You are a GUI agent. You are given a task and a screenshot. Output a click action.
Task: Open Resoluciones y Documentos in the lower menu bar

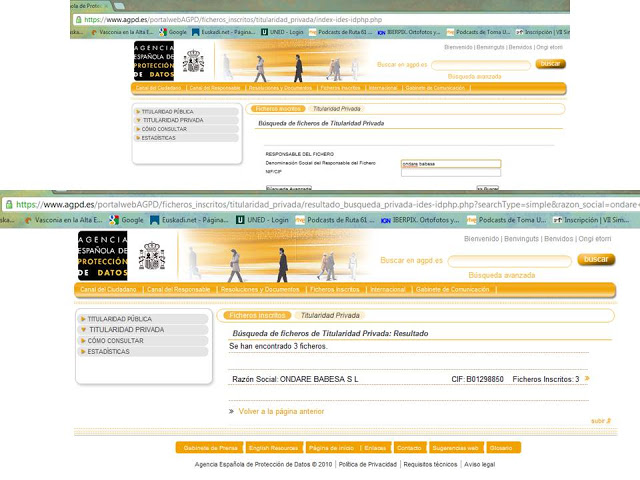click(260, 289)
